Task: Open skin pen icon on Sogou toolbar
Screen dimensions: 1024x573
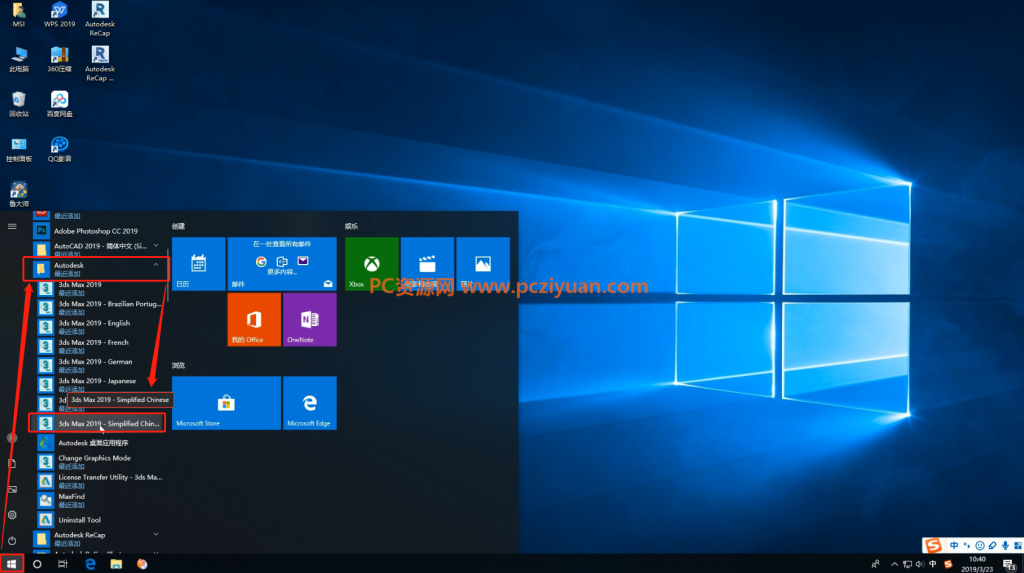Action: point(992,546)
